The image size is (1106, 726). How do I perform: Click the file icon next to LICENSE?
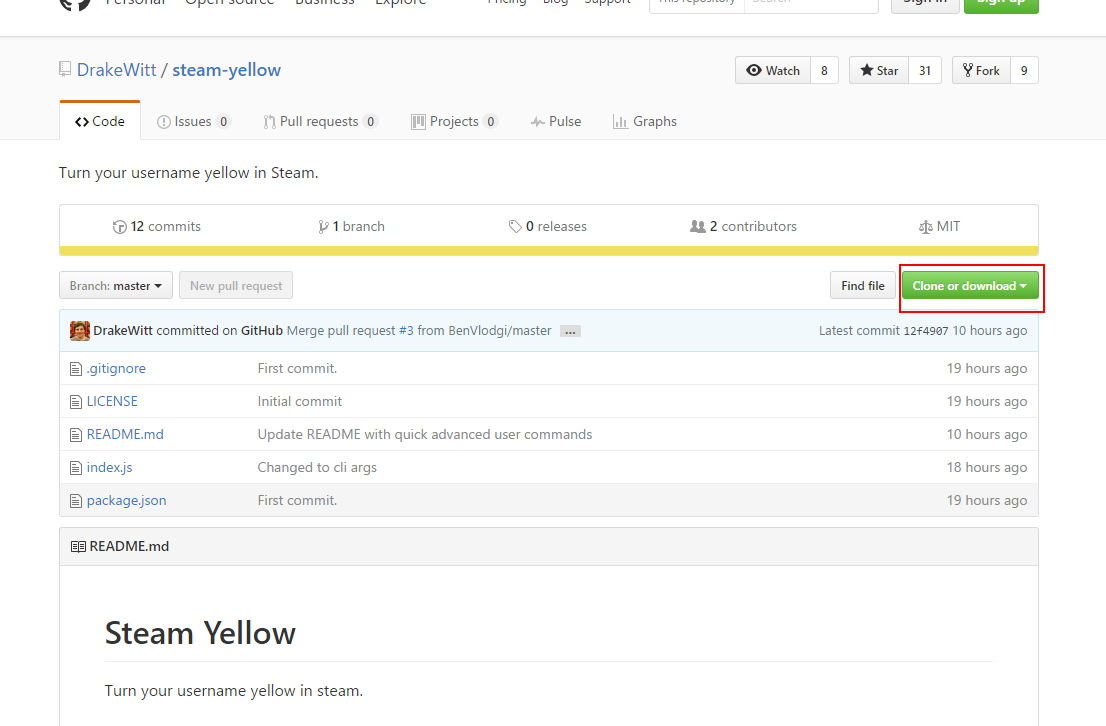coord(76,402)
